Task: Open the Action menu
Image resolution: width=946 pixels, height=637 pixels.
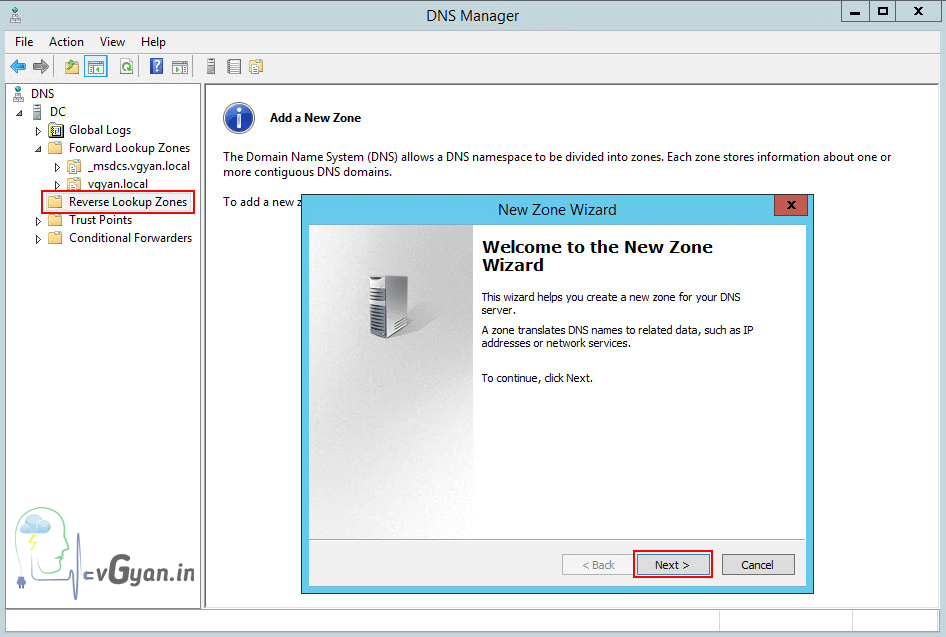Action: tap(66, 42)
